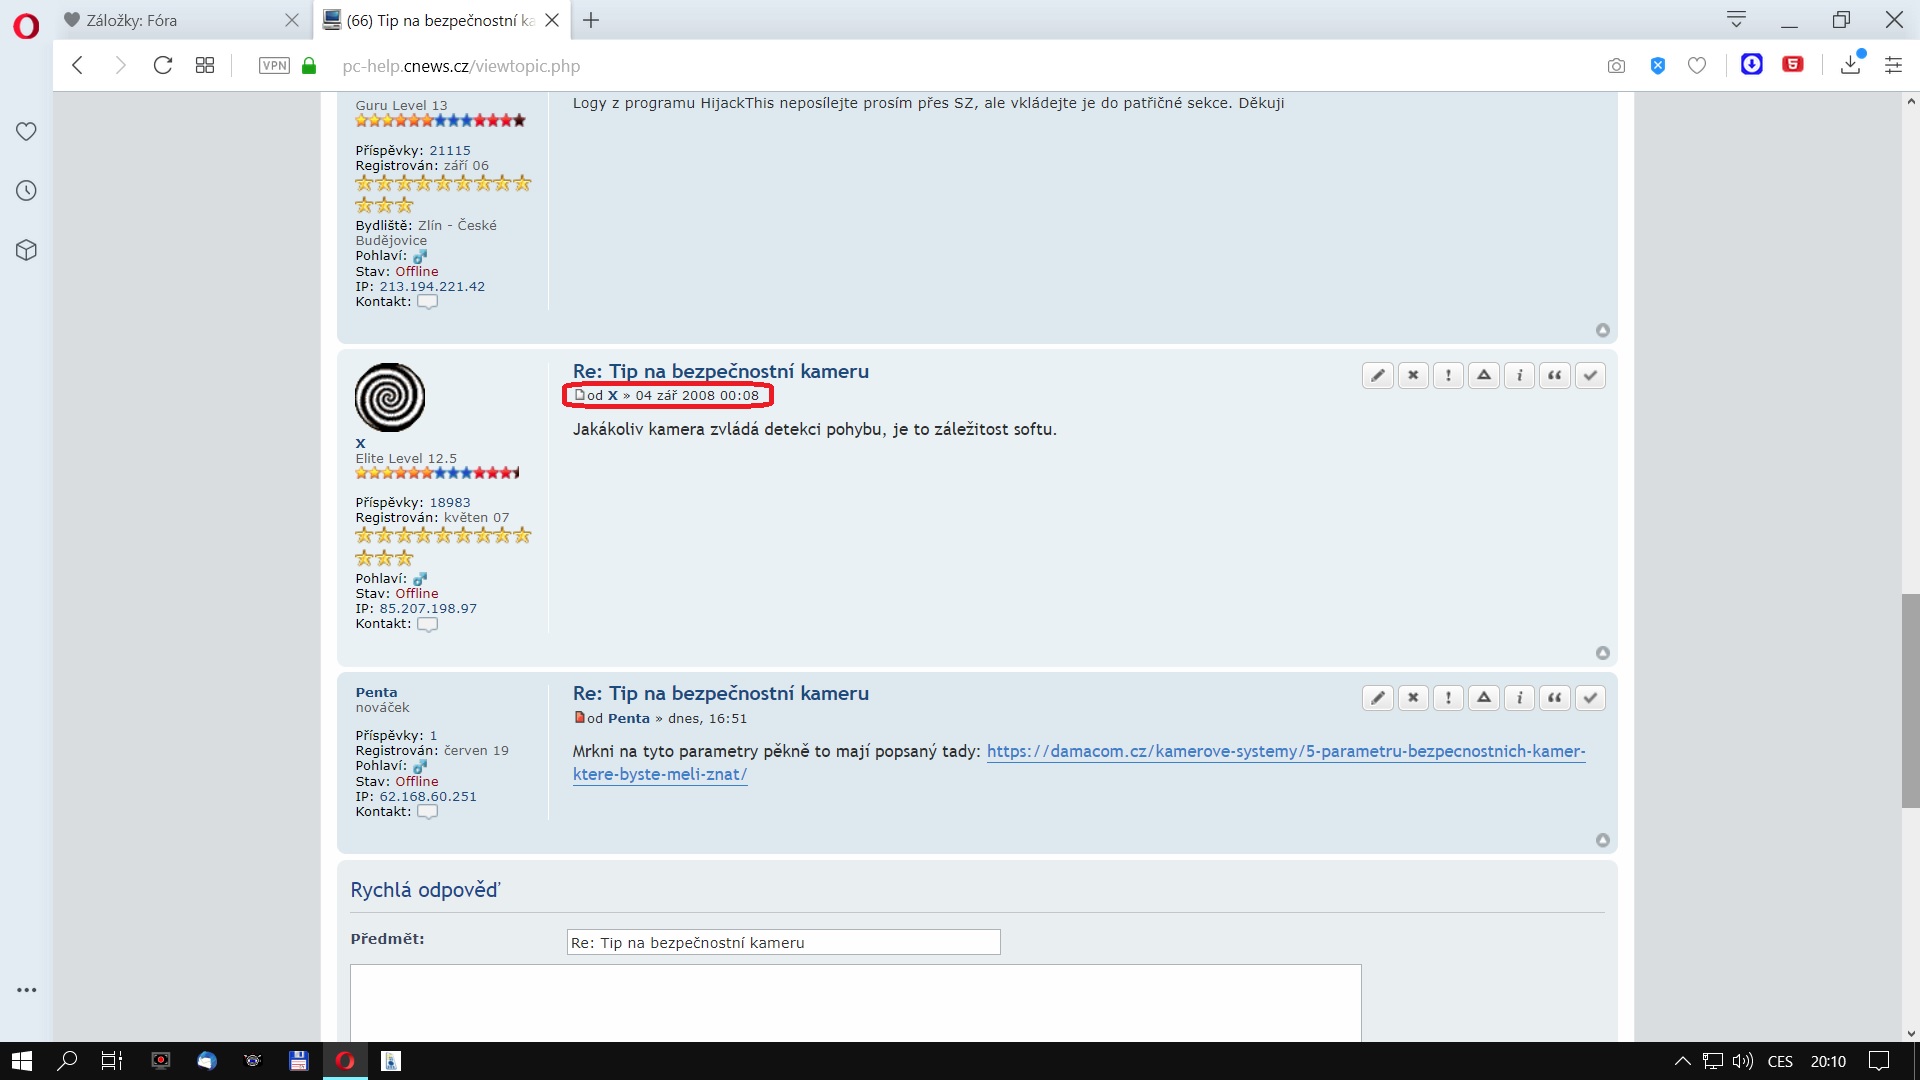The image size is (1920, 1080).
Task: Click info icon on X's post
Action: (x=1519, y=375)
